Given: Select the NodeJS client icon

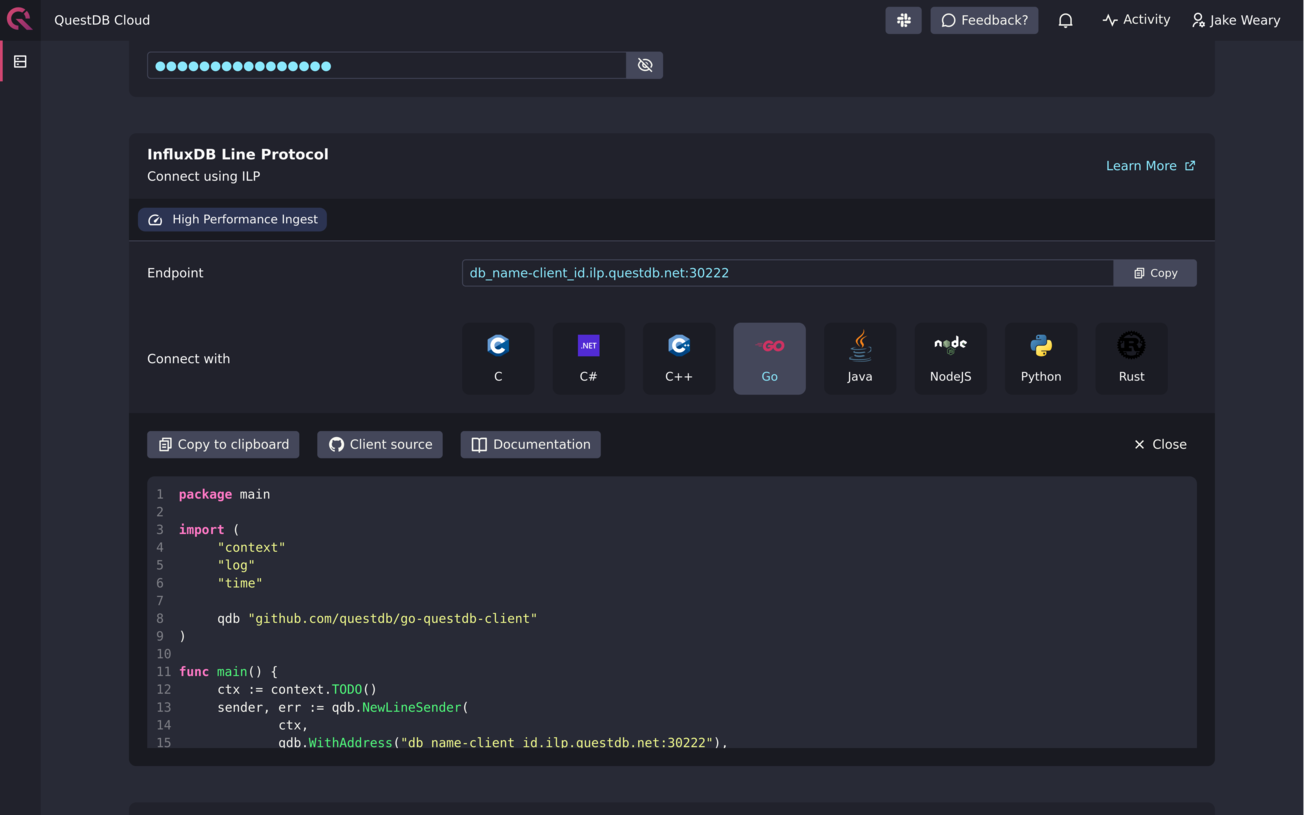Looking at the screenshot, I should pos(950,358).
